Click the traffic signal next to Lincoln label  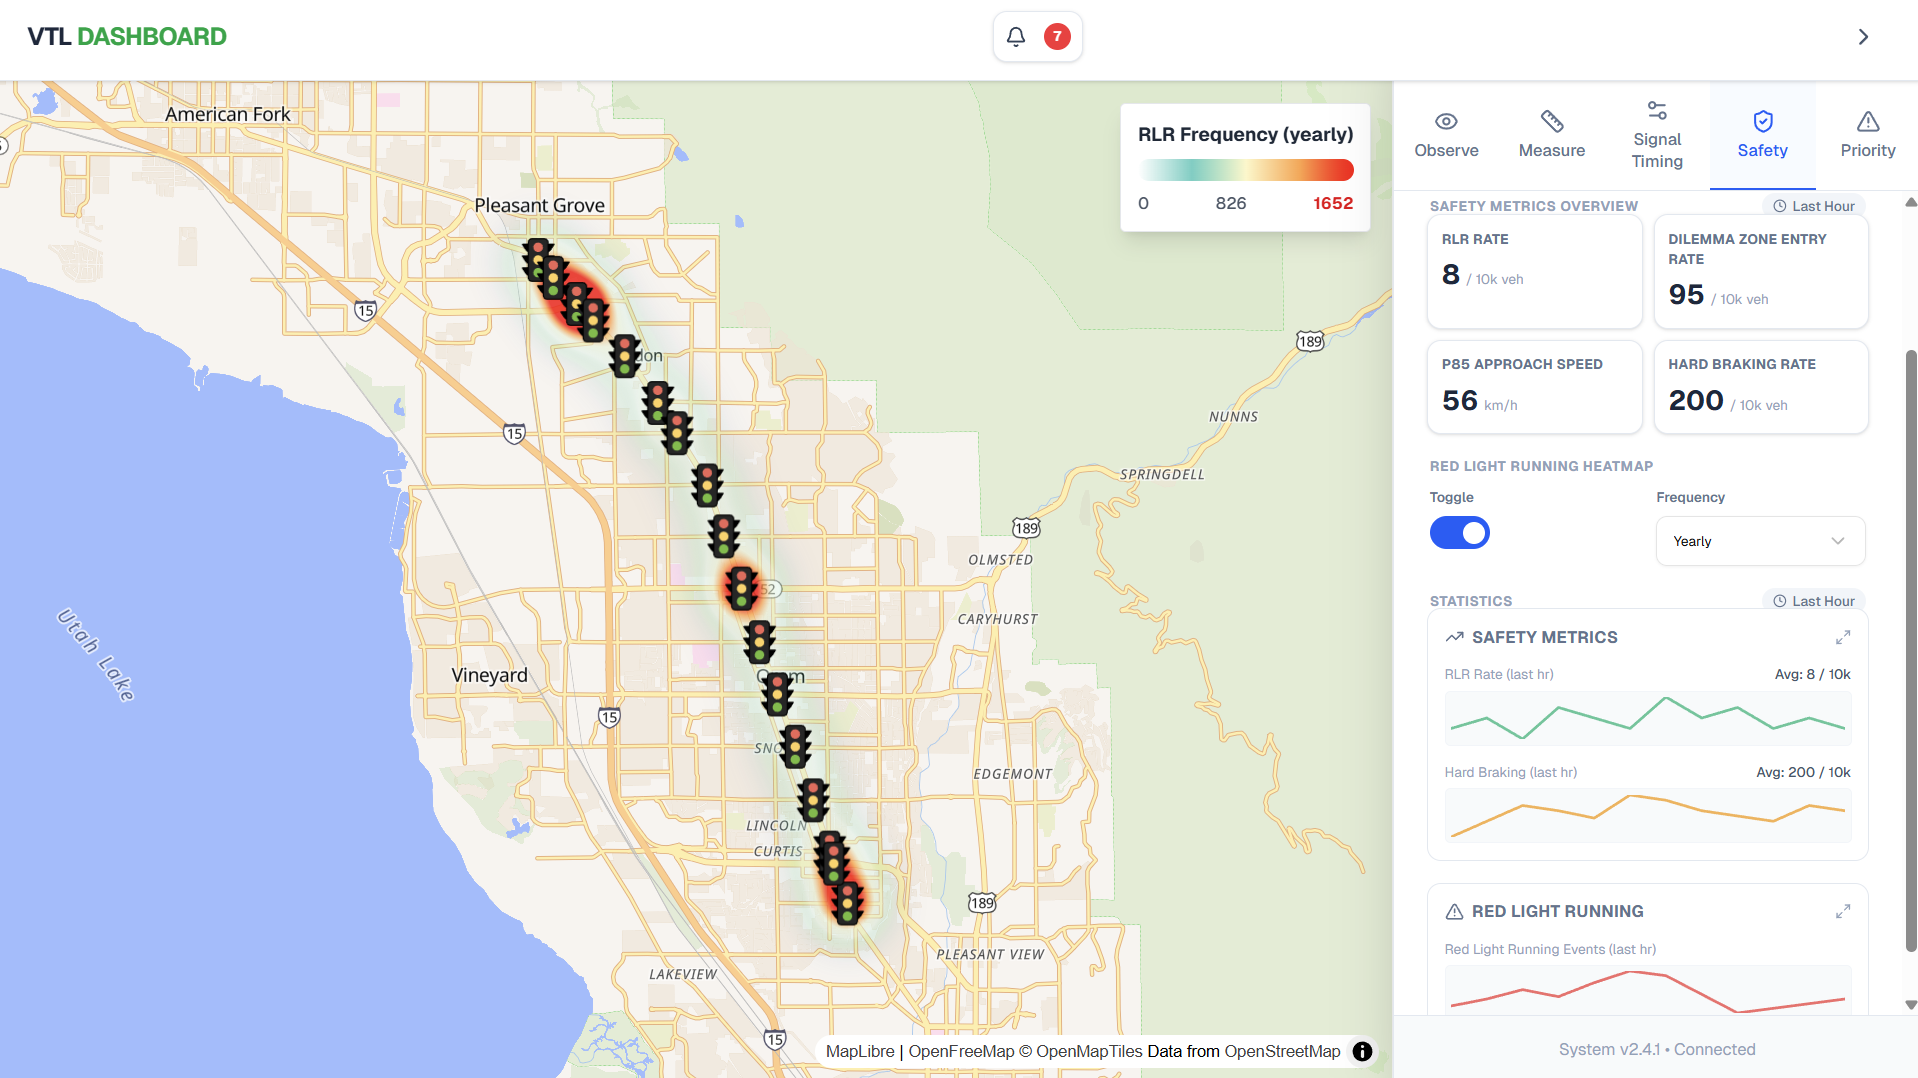click(813, 800)
